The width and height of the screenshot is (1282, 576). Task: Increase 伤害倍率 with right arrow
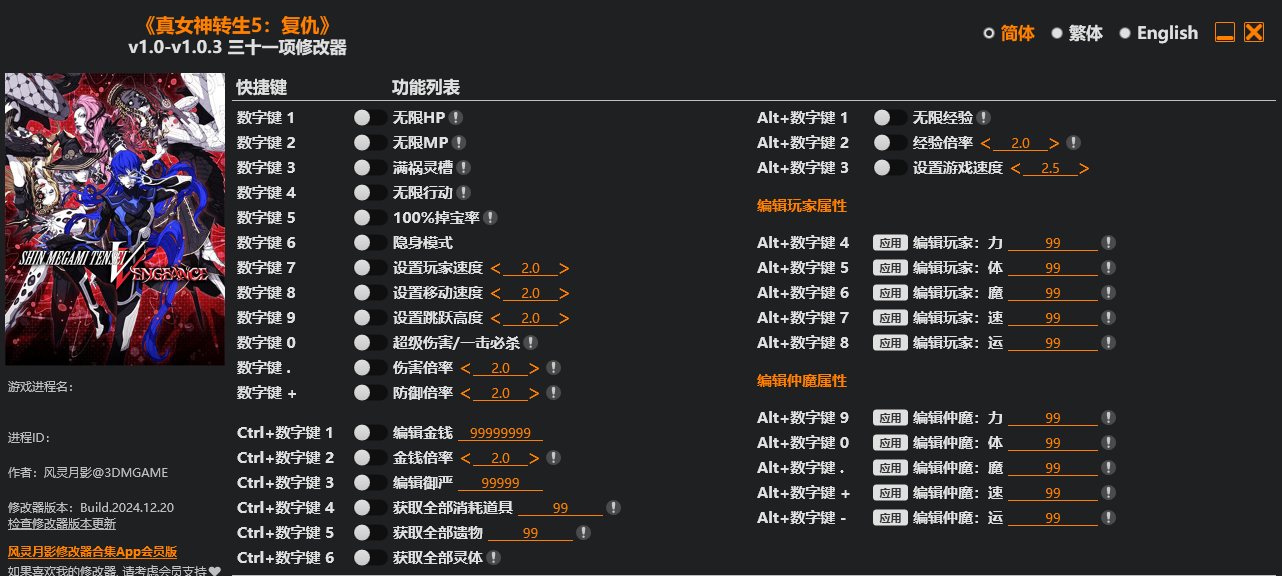tap(534, 368)
